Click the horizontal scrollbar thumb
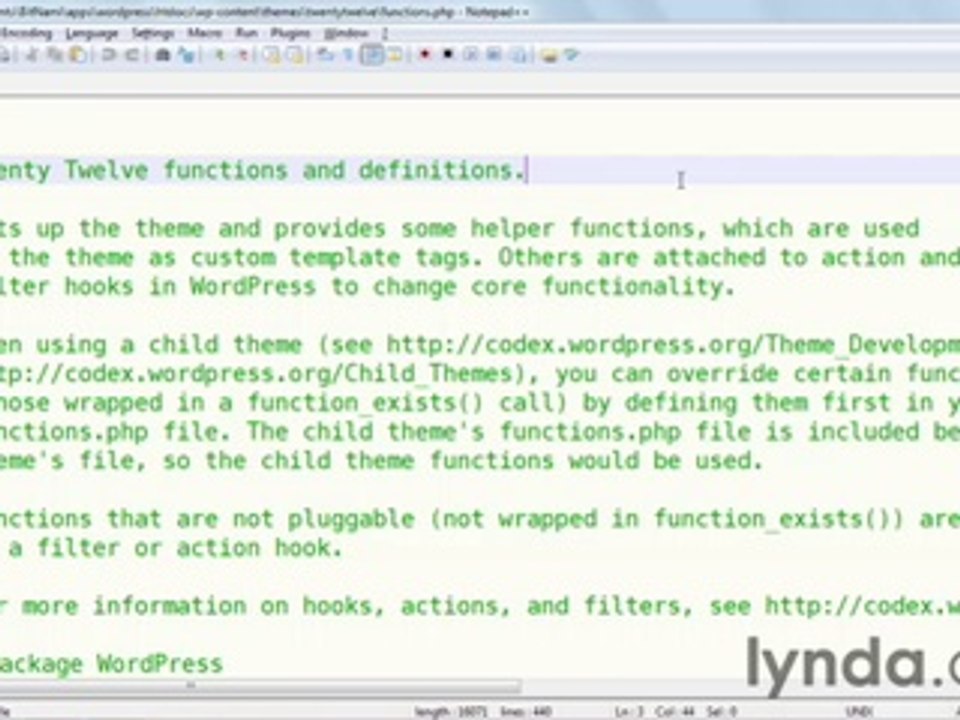 [260, 686]
